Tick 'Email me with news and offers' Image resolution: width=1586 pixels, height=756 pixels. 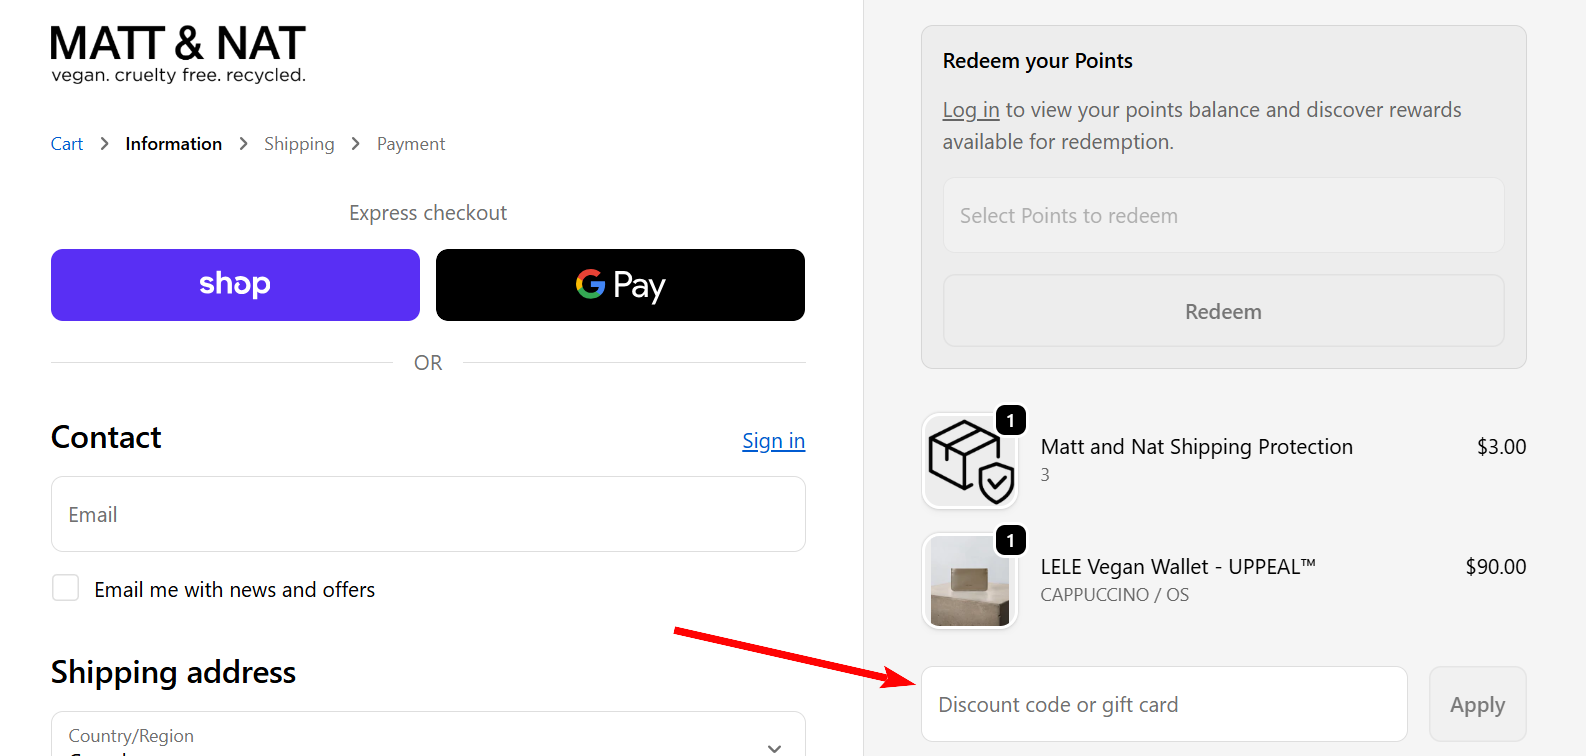[x=66, y=588]
